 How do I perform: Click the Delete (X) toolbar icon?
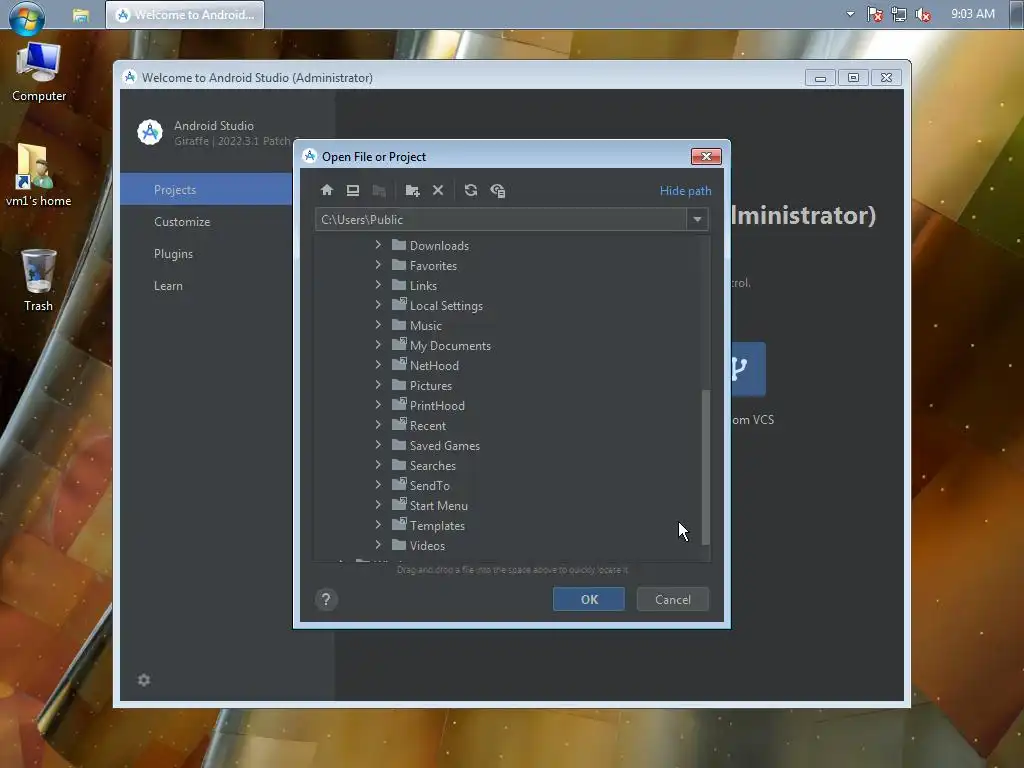click(x=438, y=190)
